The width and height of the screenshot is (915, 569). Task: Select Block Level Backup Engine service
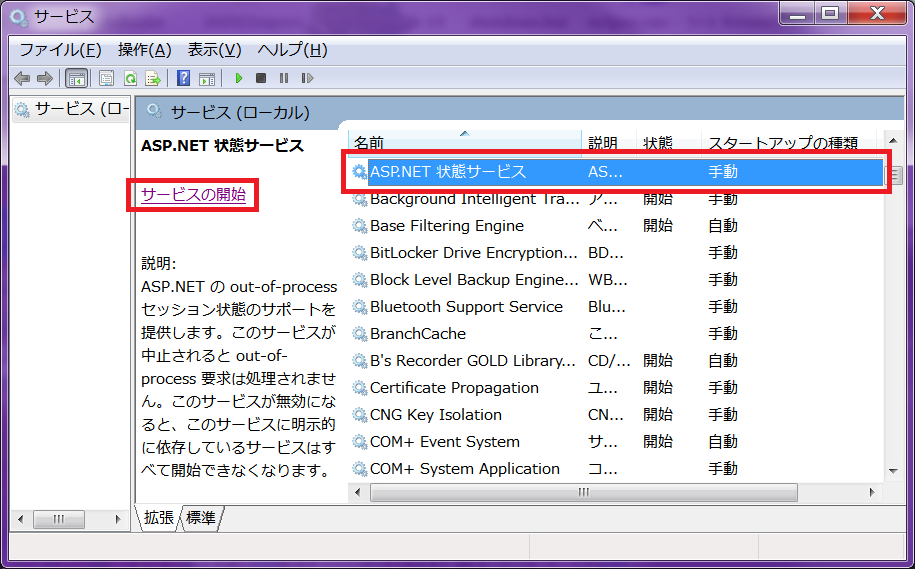coord(474,280)
